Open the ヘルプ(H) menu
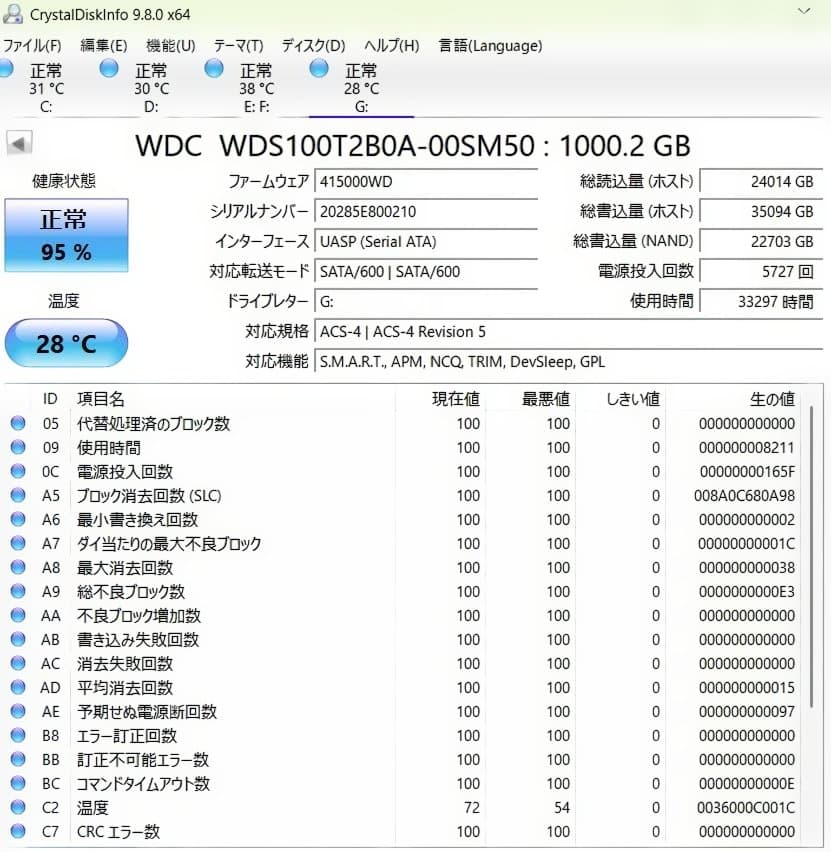 [391, 46]
